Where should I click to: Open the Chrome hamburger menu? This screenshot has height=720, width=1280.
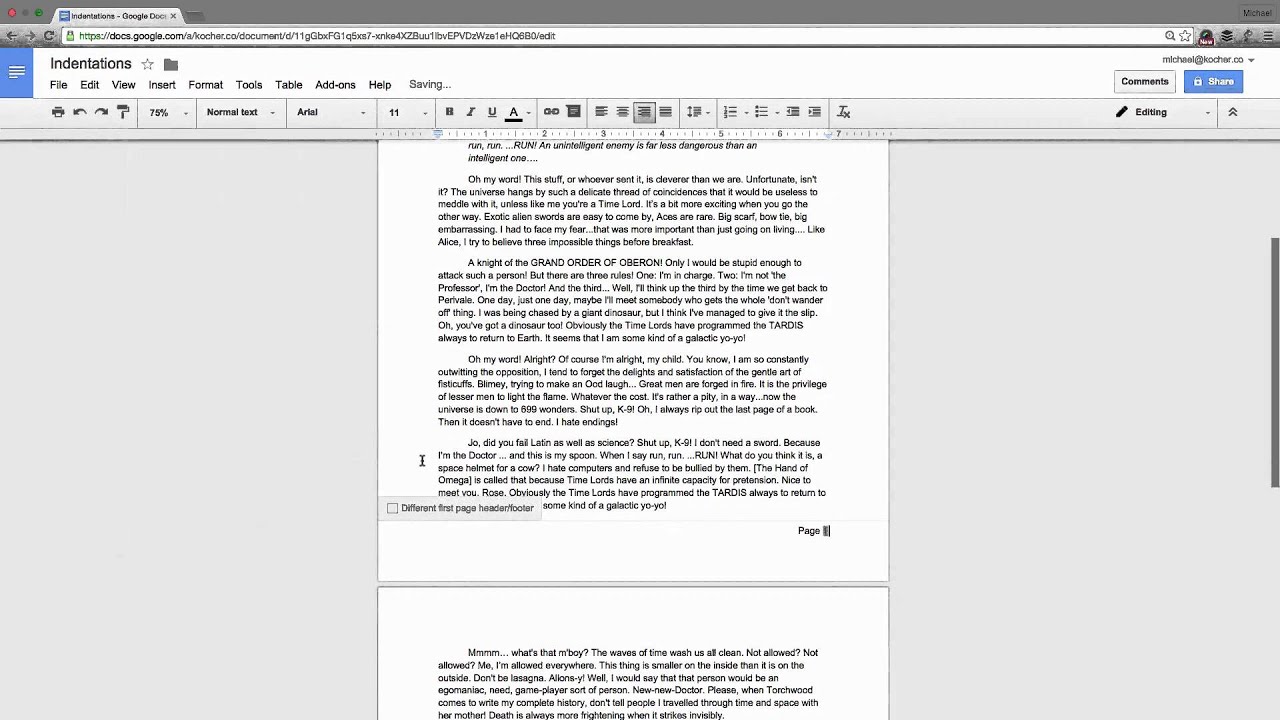1268,36
